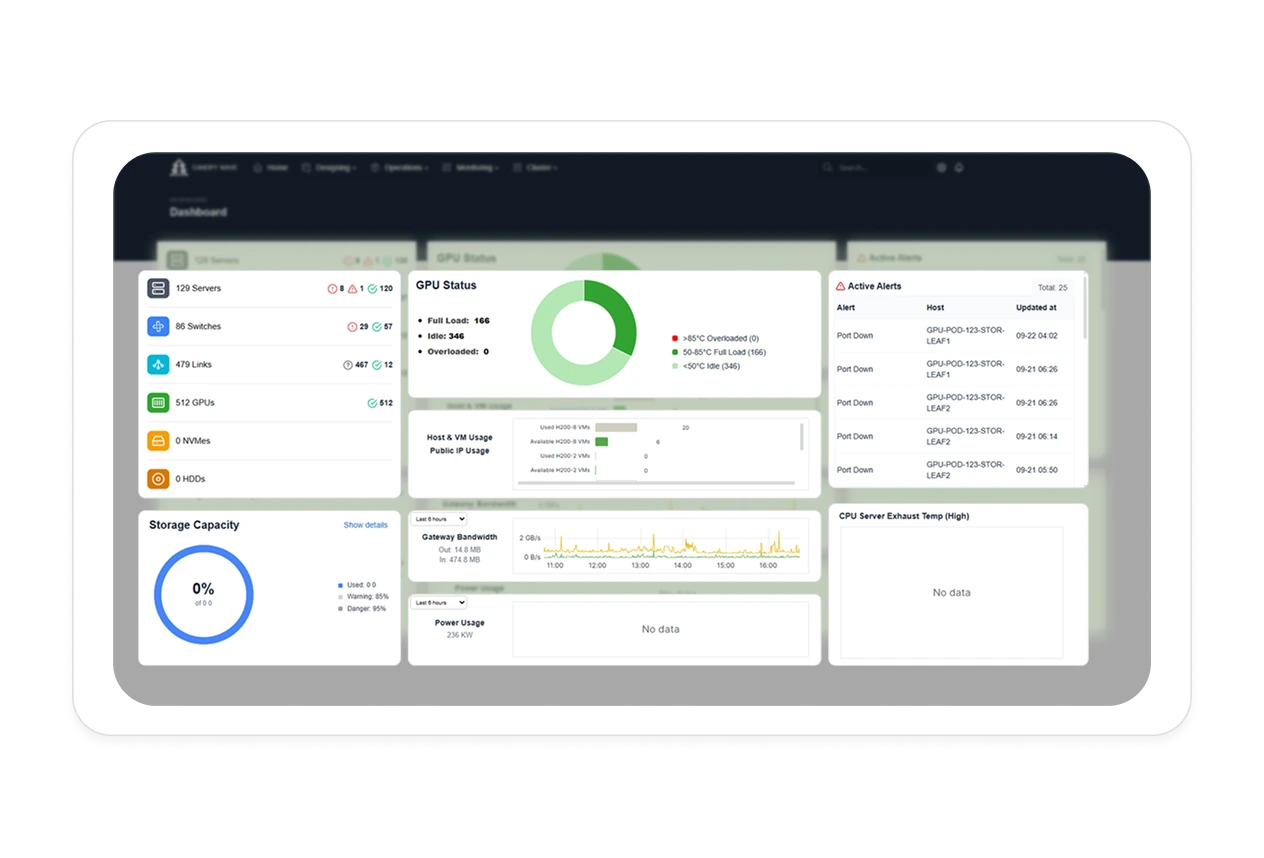Click the alert timestamp 09-21 05:50

click(x=1037, y=470)
